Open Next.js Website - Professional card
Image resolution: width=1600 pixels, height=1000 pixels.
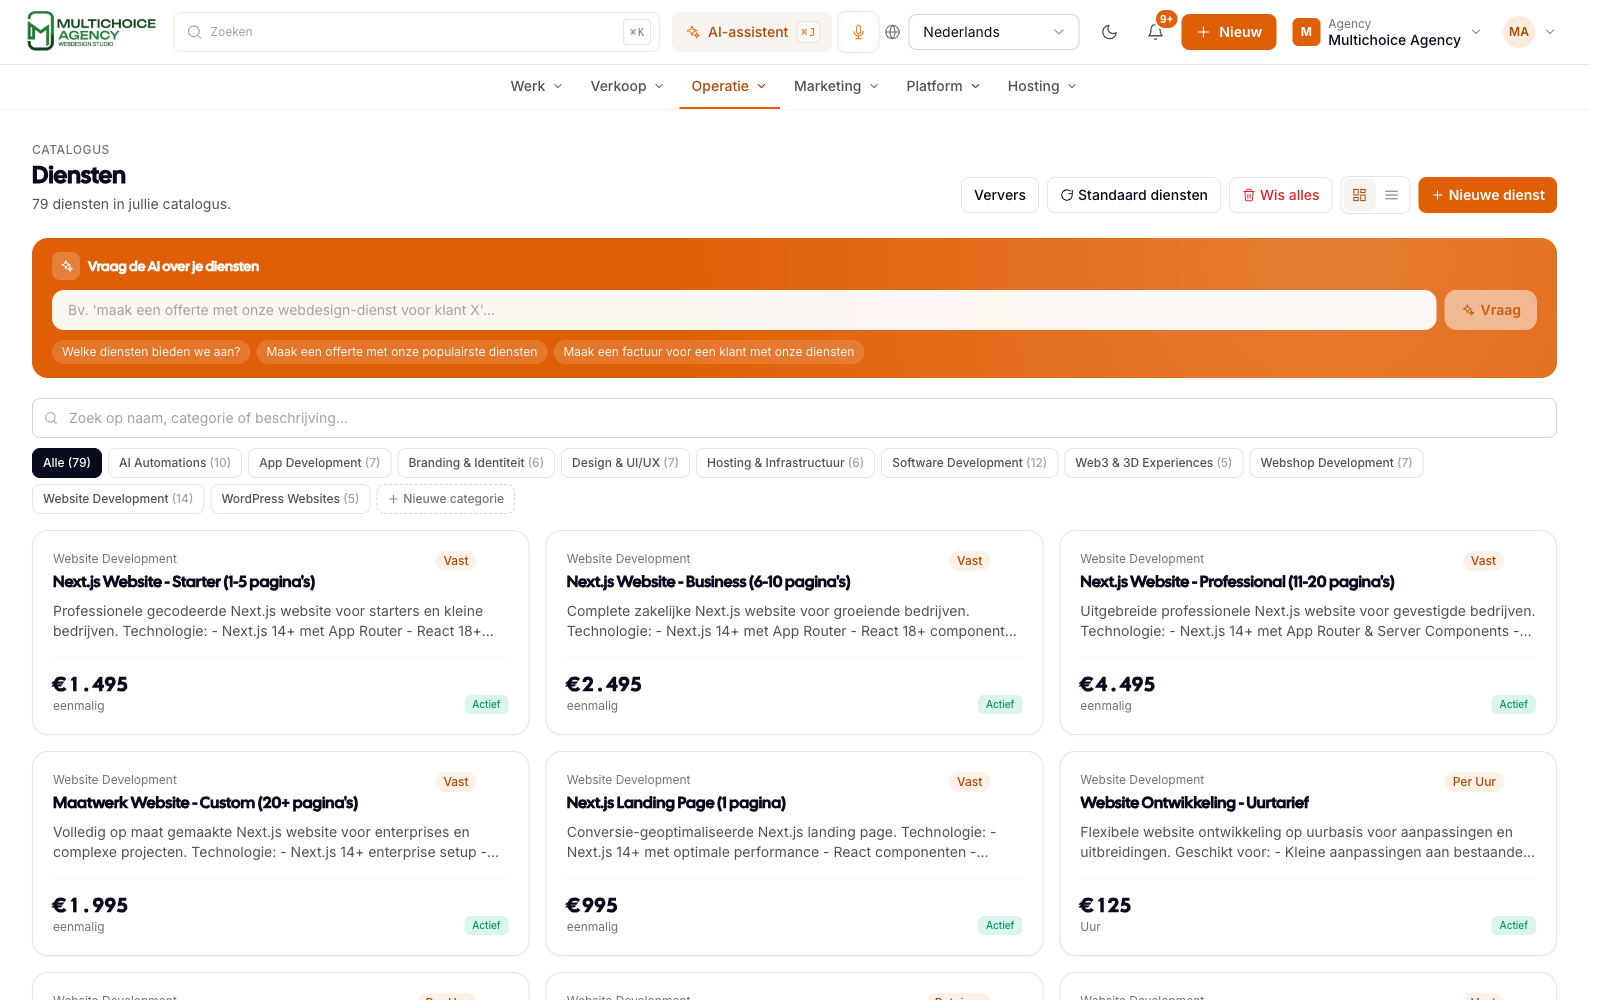(x=1308, y=632)
